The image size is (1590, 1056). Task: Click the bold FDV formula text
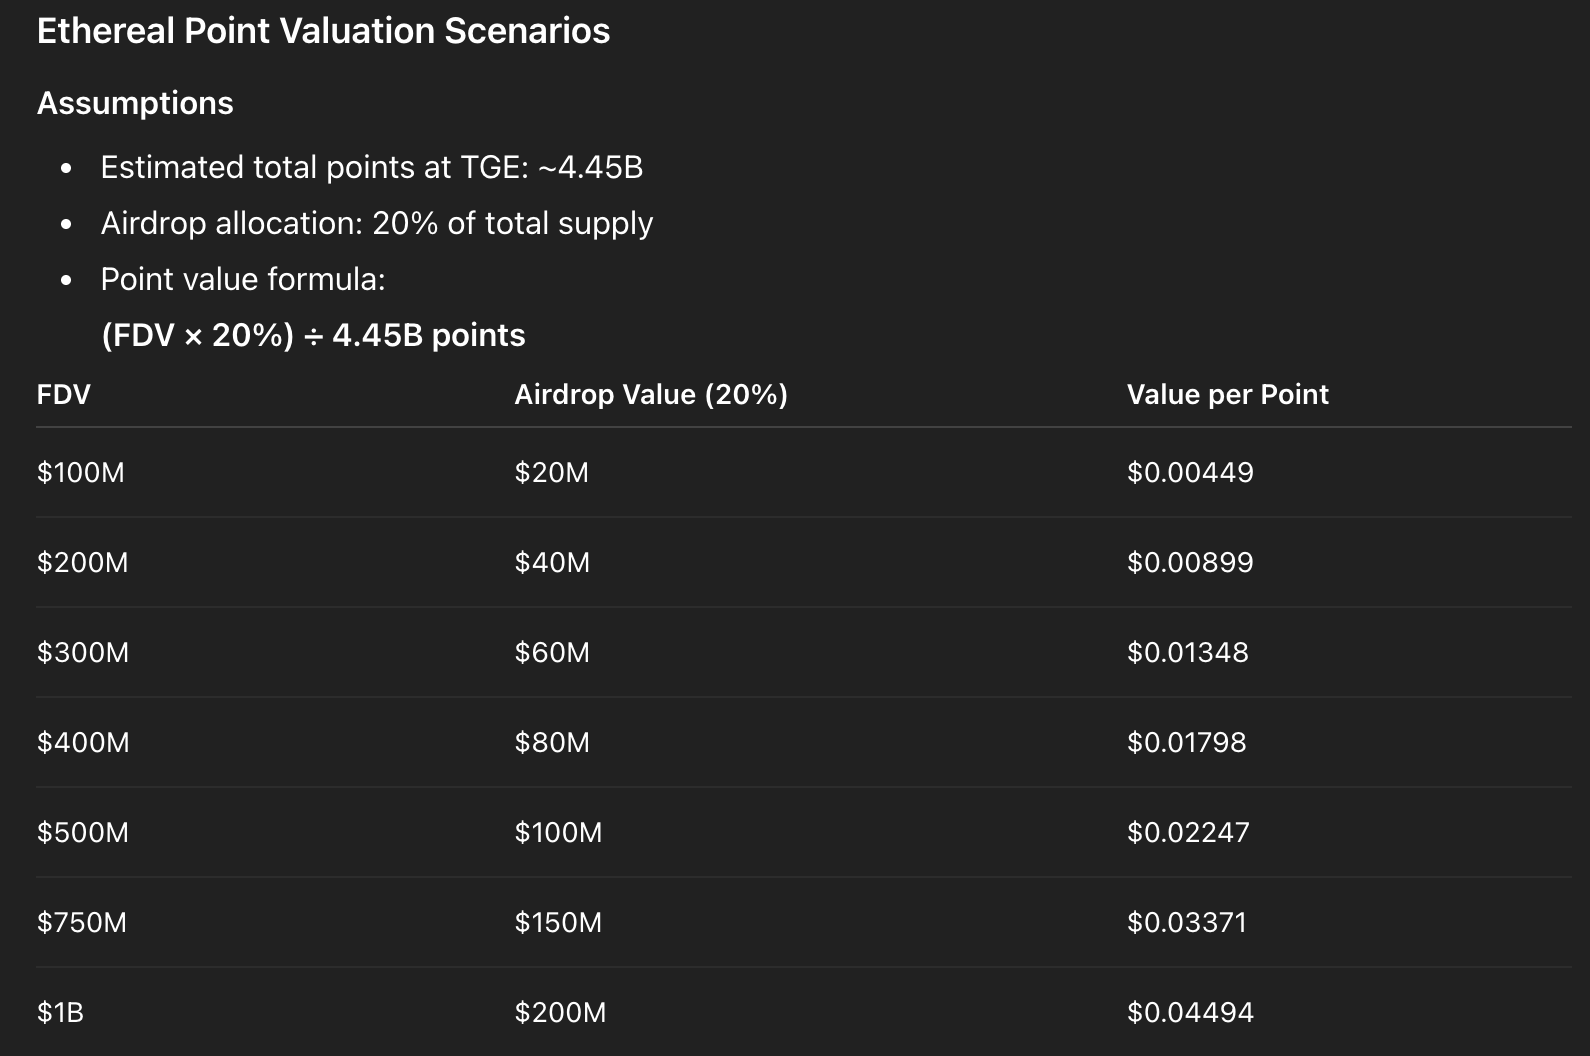tap(313, 335)
